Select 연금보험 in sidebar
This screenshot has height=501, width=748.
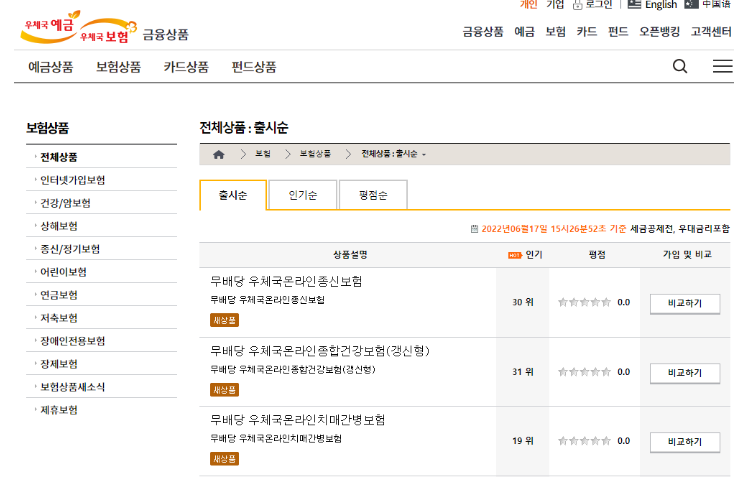pyautogui.click(x=59, y=295)
